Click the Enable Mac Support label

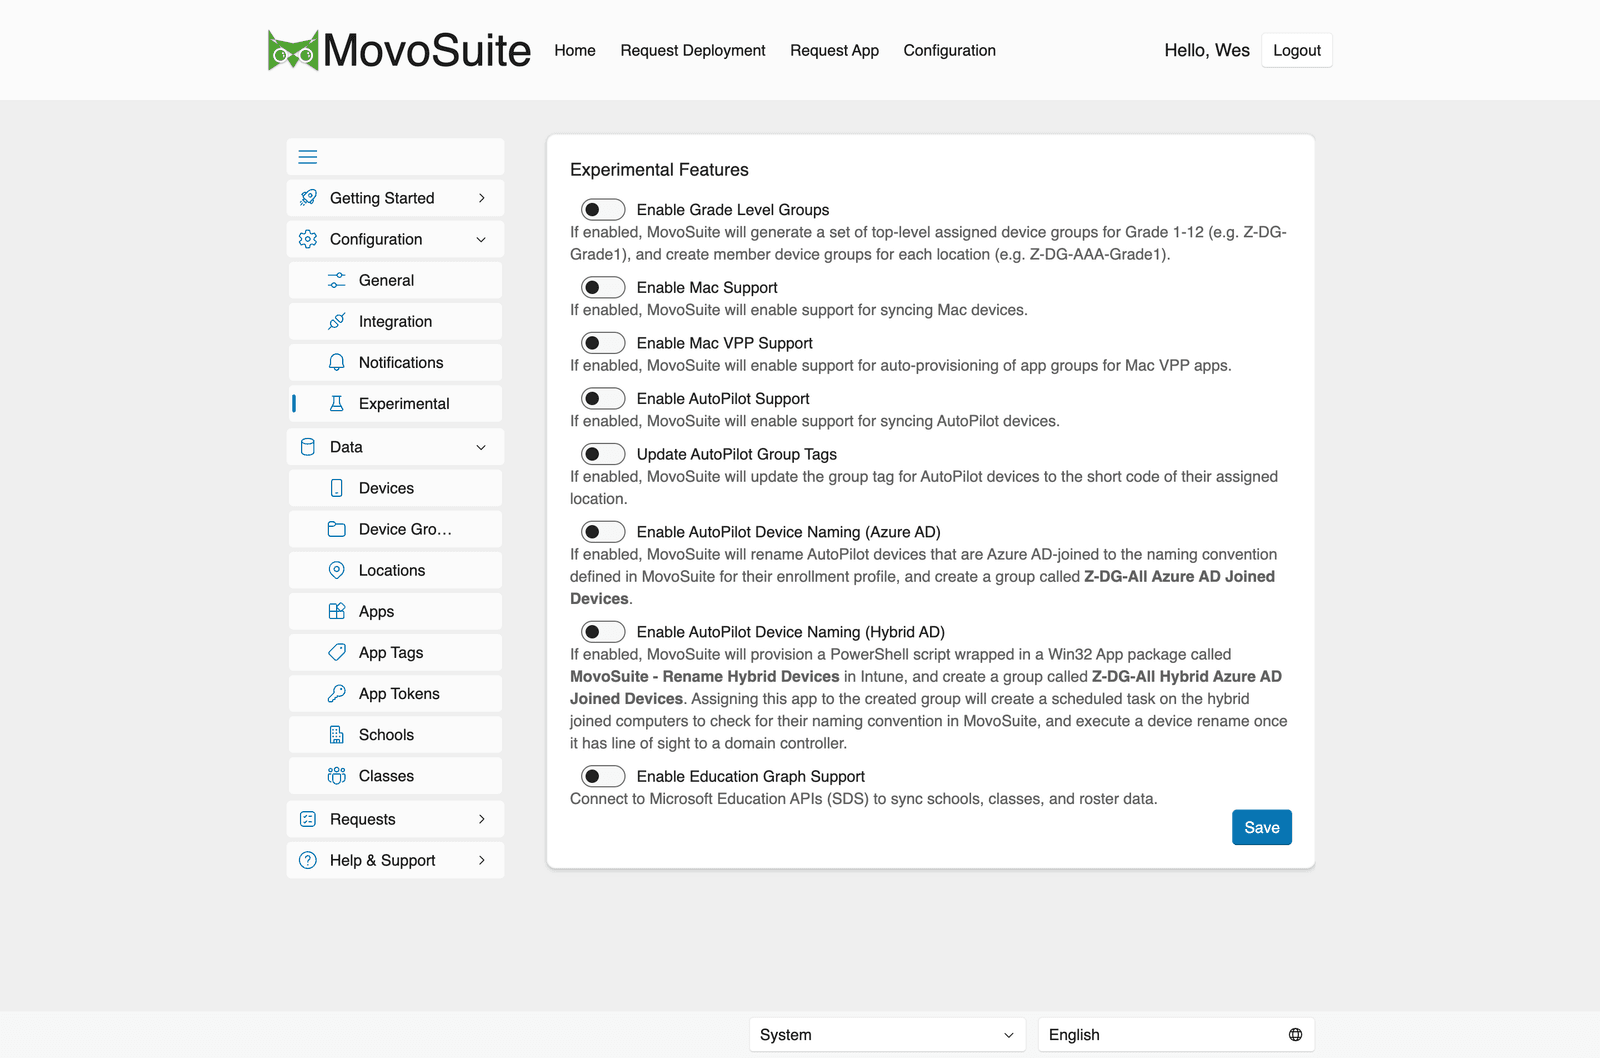coord(707,287)
